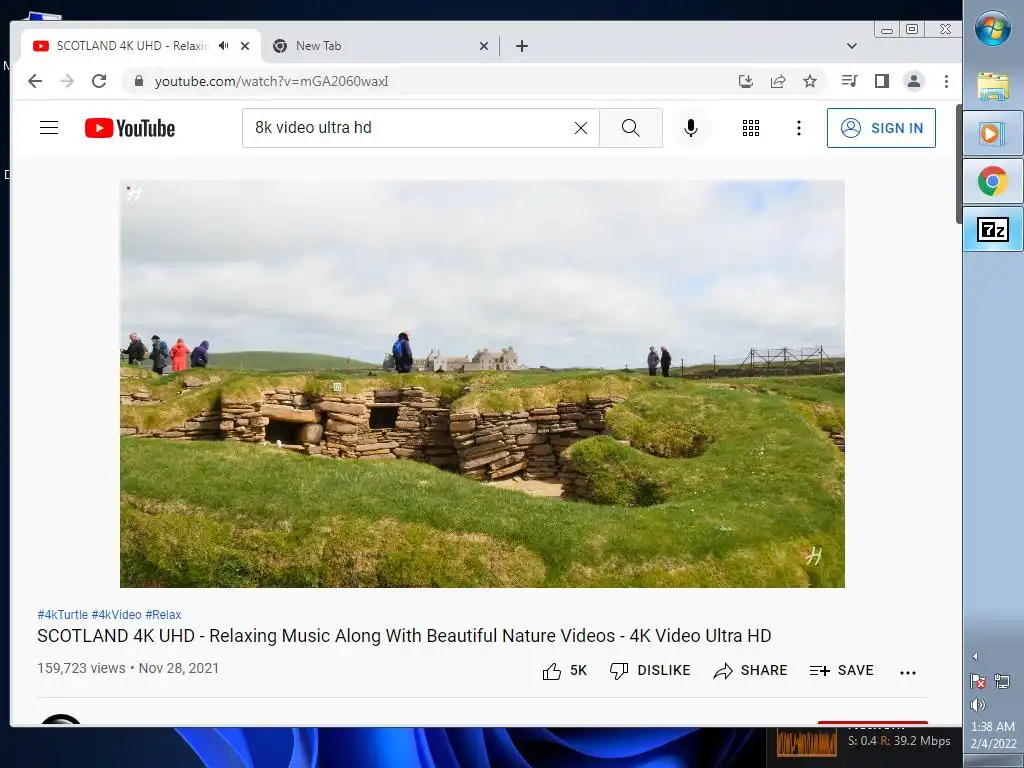Image resolution: width=1024 pixels, height=768 pixels.
Task: Open a new browser tab with plus
Action: coord(522,46)
